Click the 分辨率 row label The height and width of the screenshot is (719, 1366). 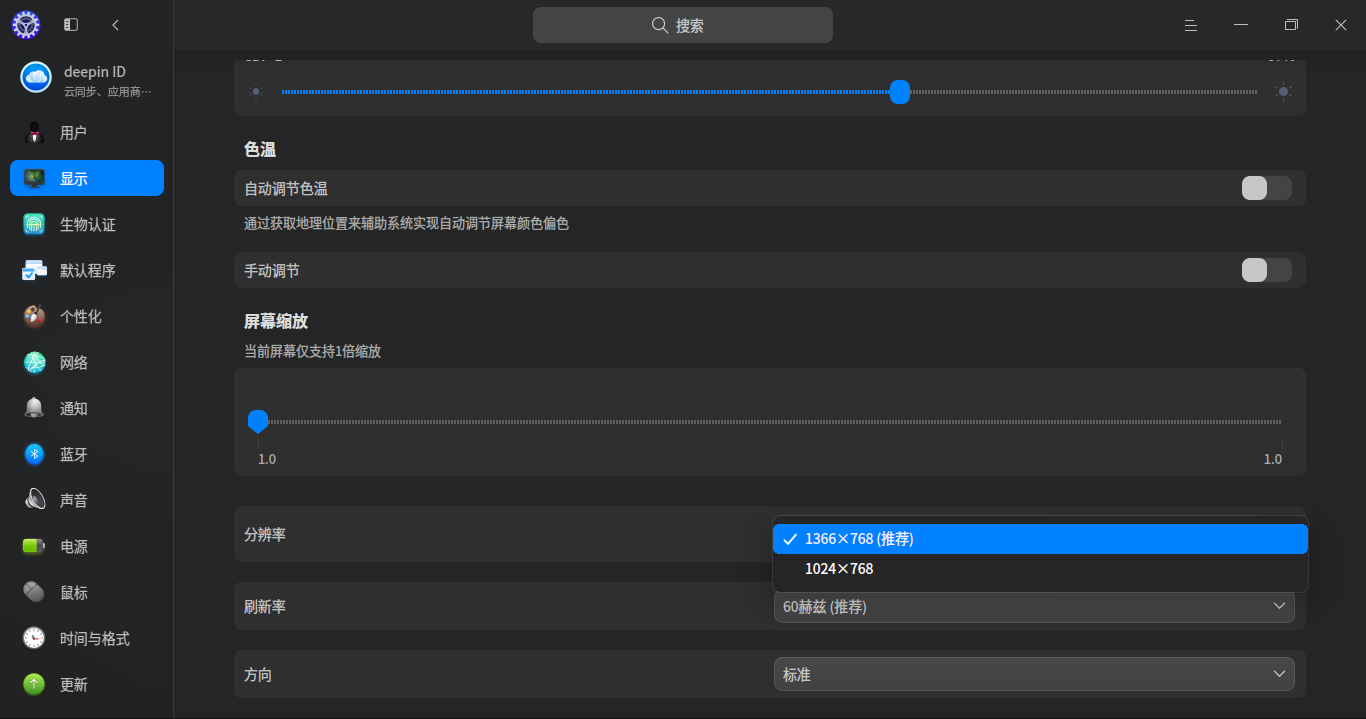[265, 535]
